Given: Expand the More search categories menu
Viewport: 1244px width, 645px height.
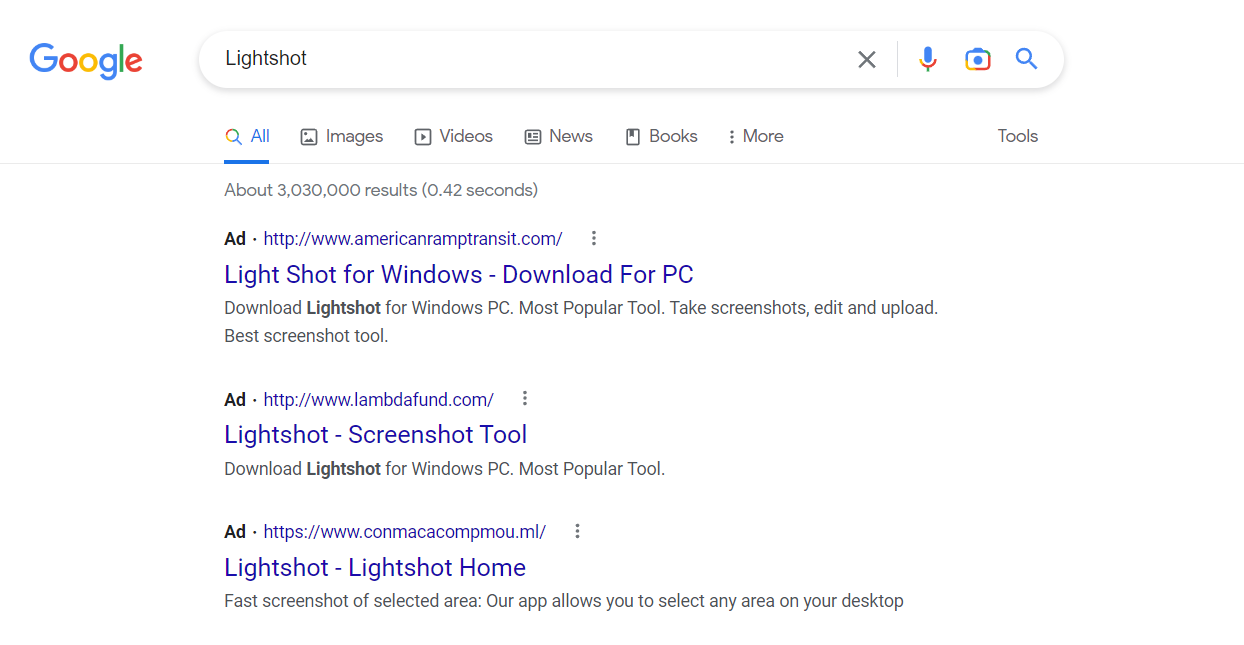Looking at the screenshot, I should click(755, 137).
